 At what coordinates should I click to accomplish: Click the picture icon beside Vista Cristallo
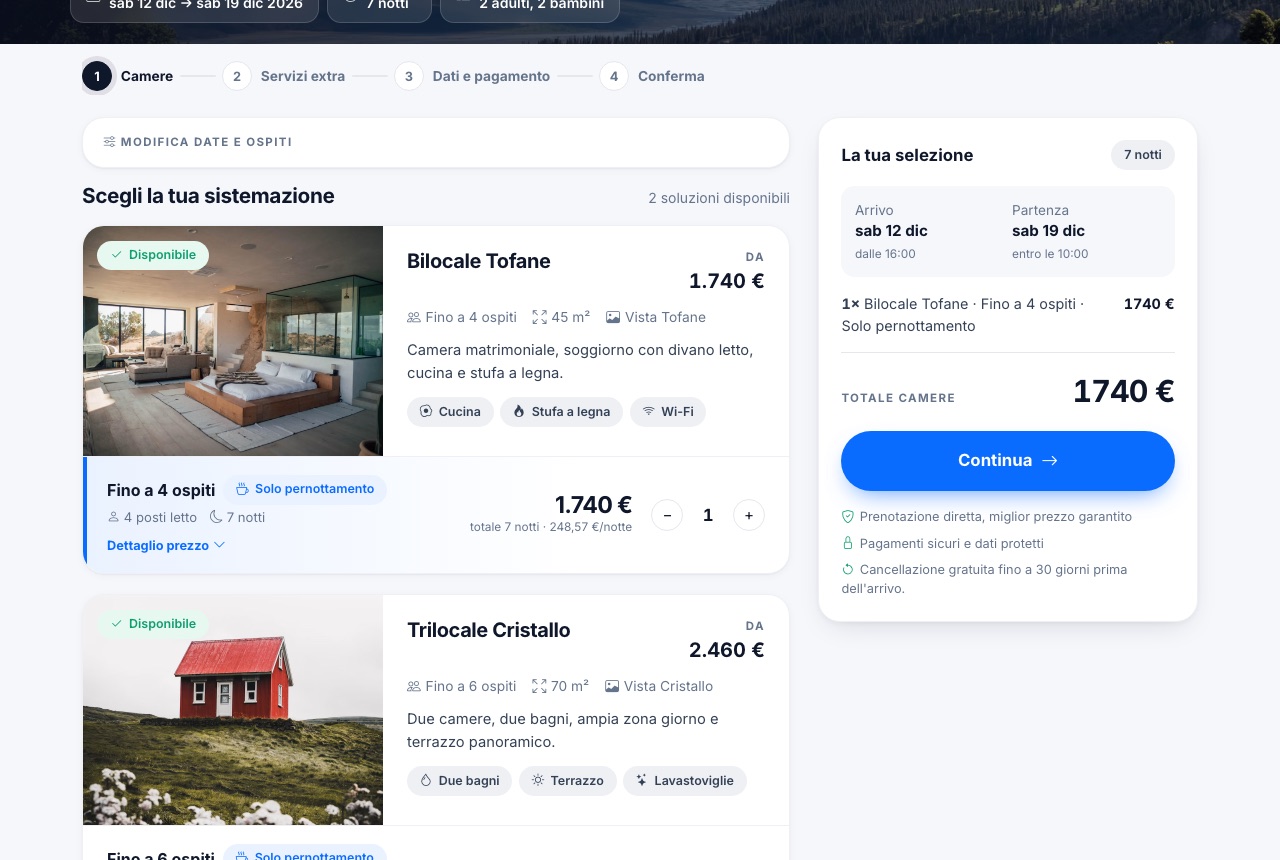(612, 686)
